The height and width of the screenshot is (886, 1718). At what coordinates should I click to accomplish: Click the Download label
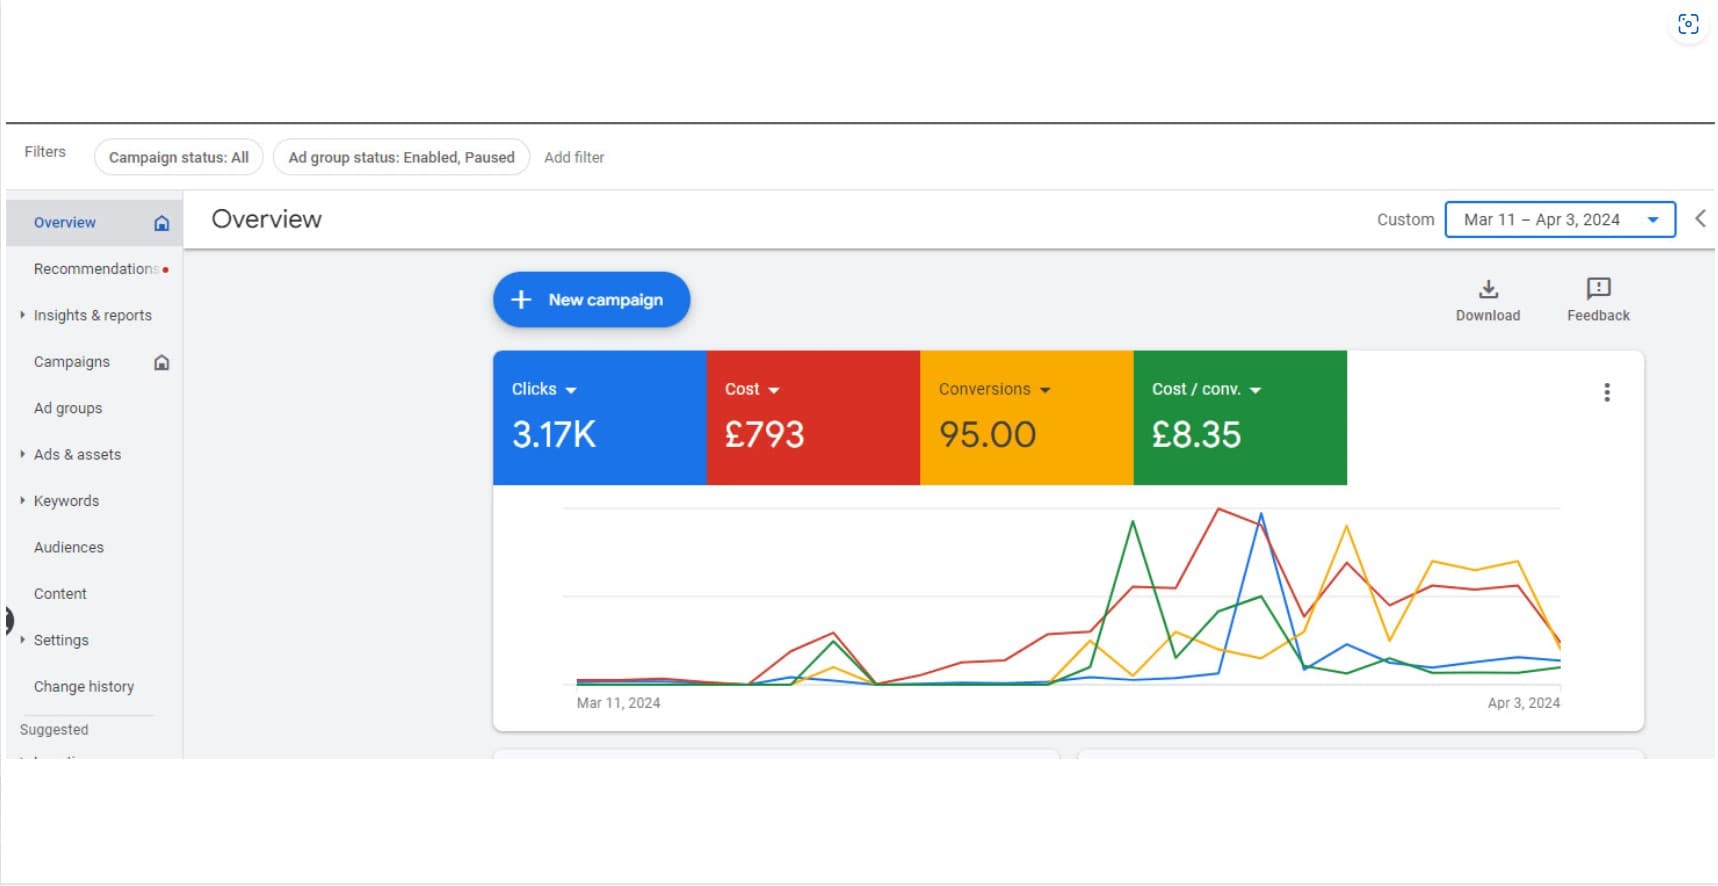[1488, 315]
